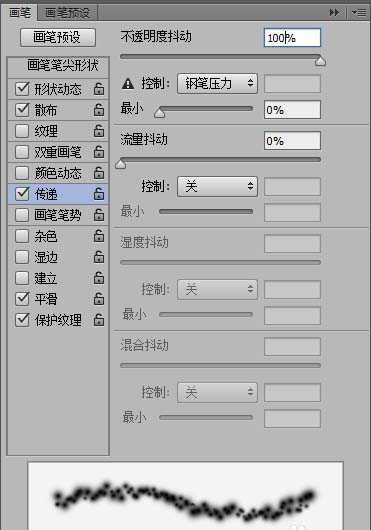This screenshot has width=371, height=530.
Task: Open the control dropdown under 混合抖动
Action: (217, 392)
